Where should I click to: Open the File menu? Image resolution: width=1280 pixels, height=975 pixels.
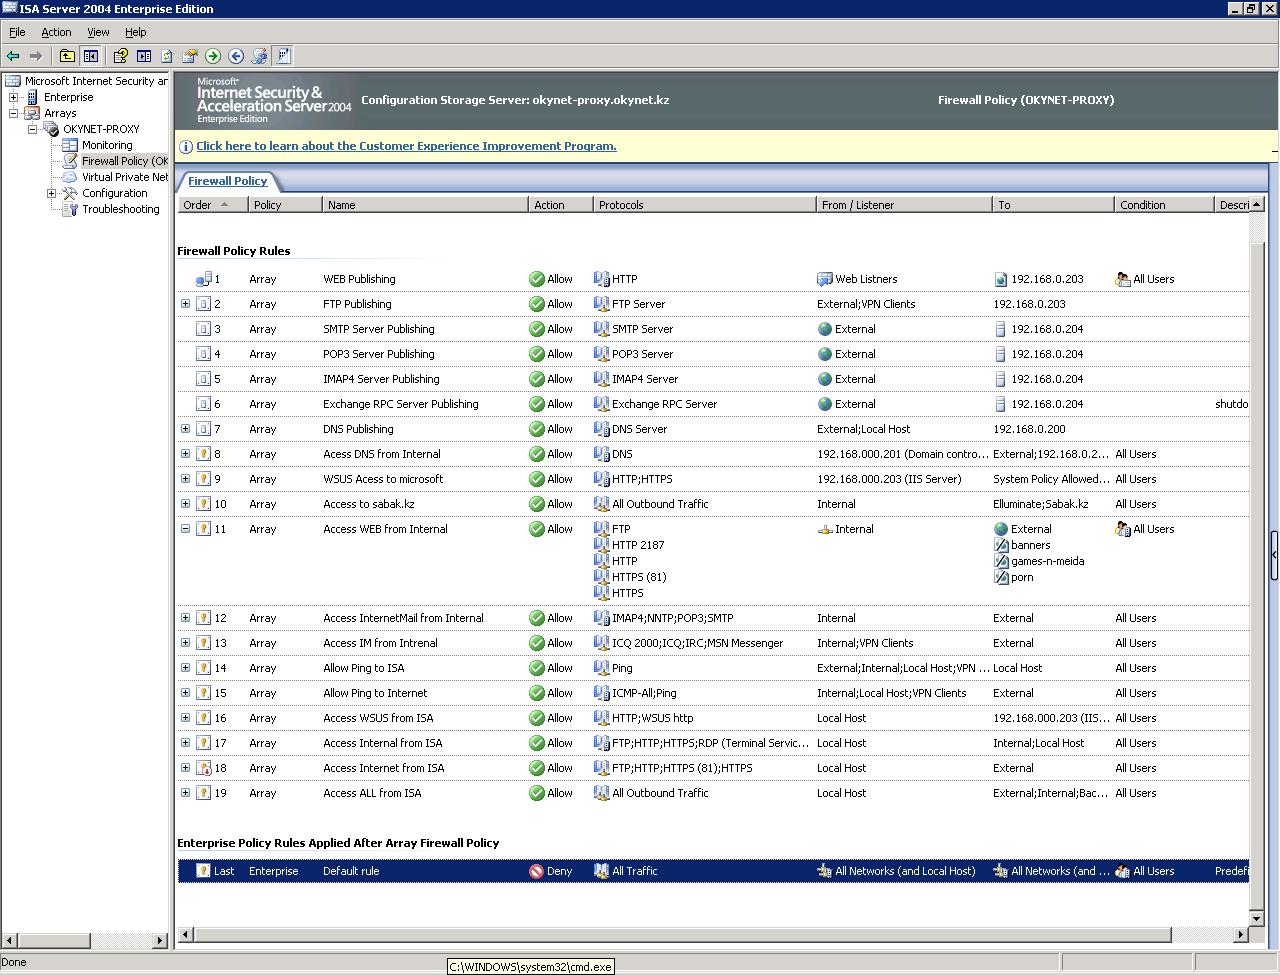17,32
